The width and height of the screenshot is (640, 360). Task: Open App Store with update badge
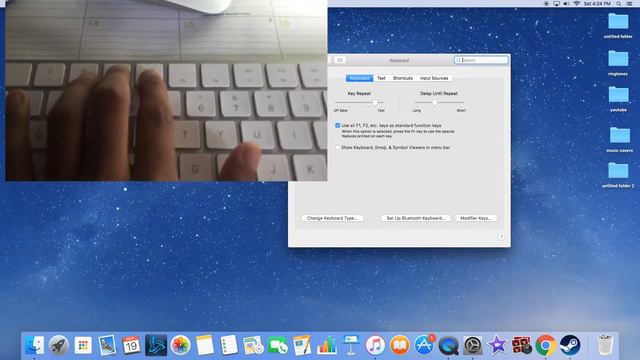coord(424,345)
